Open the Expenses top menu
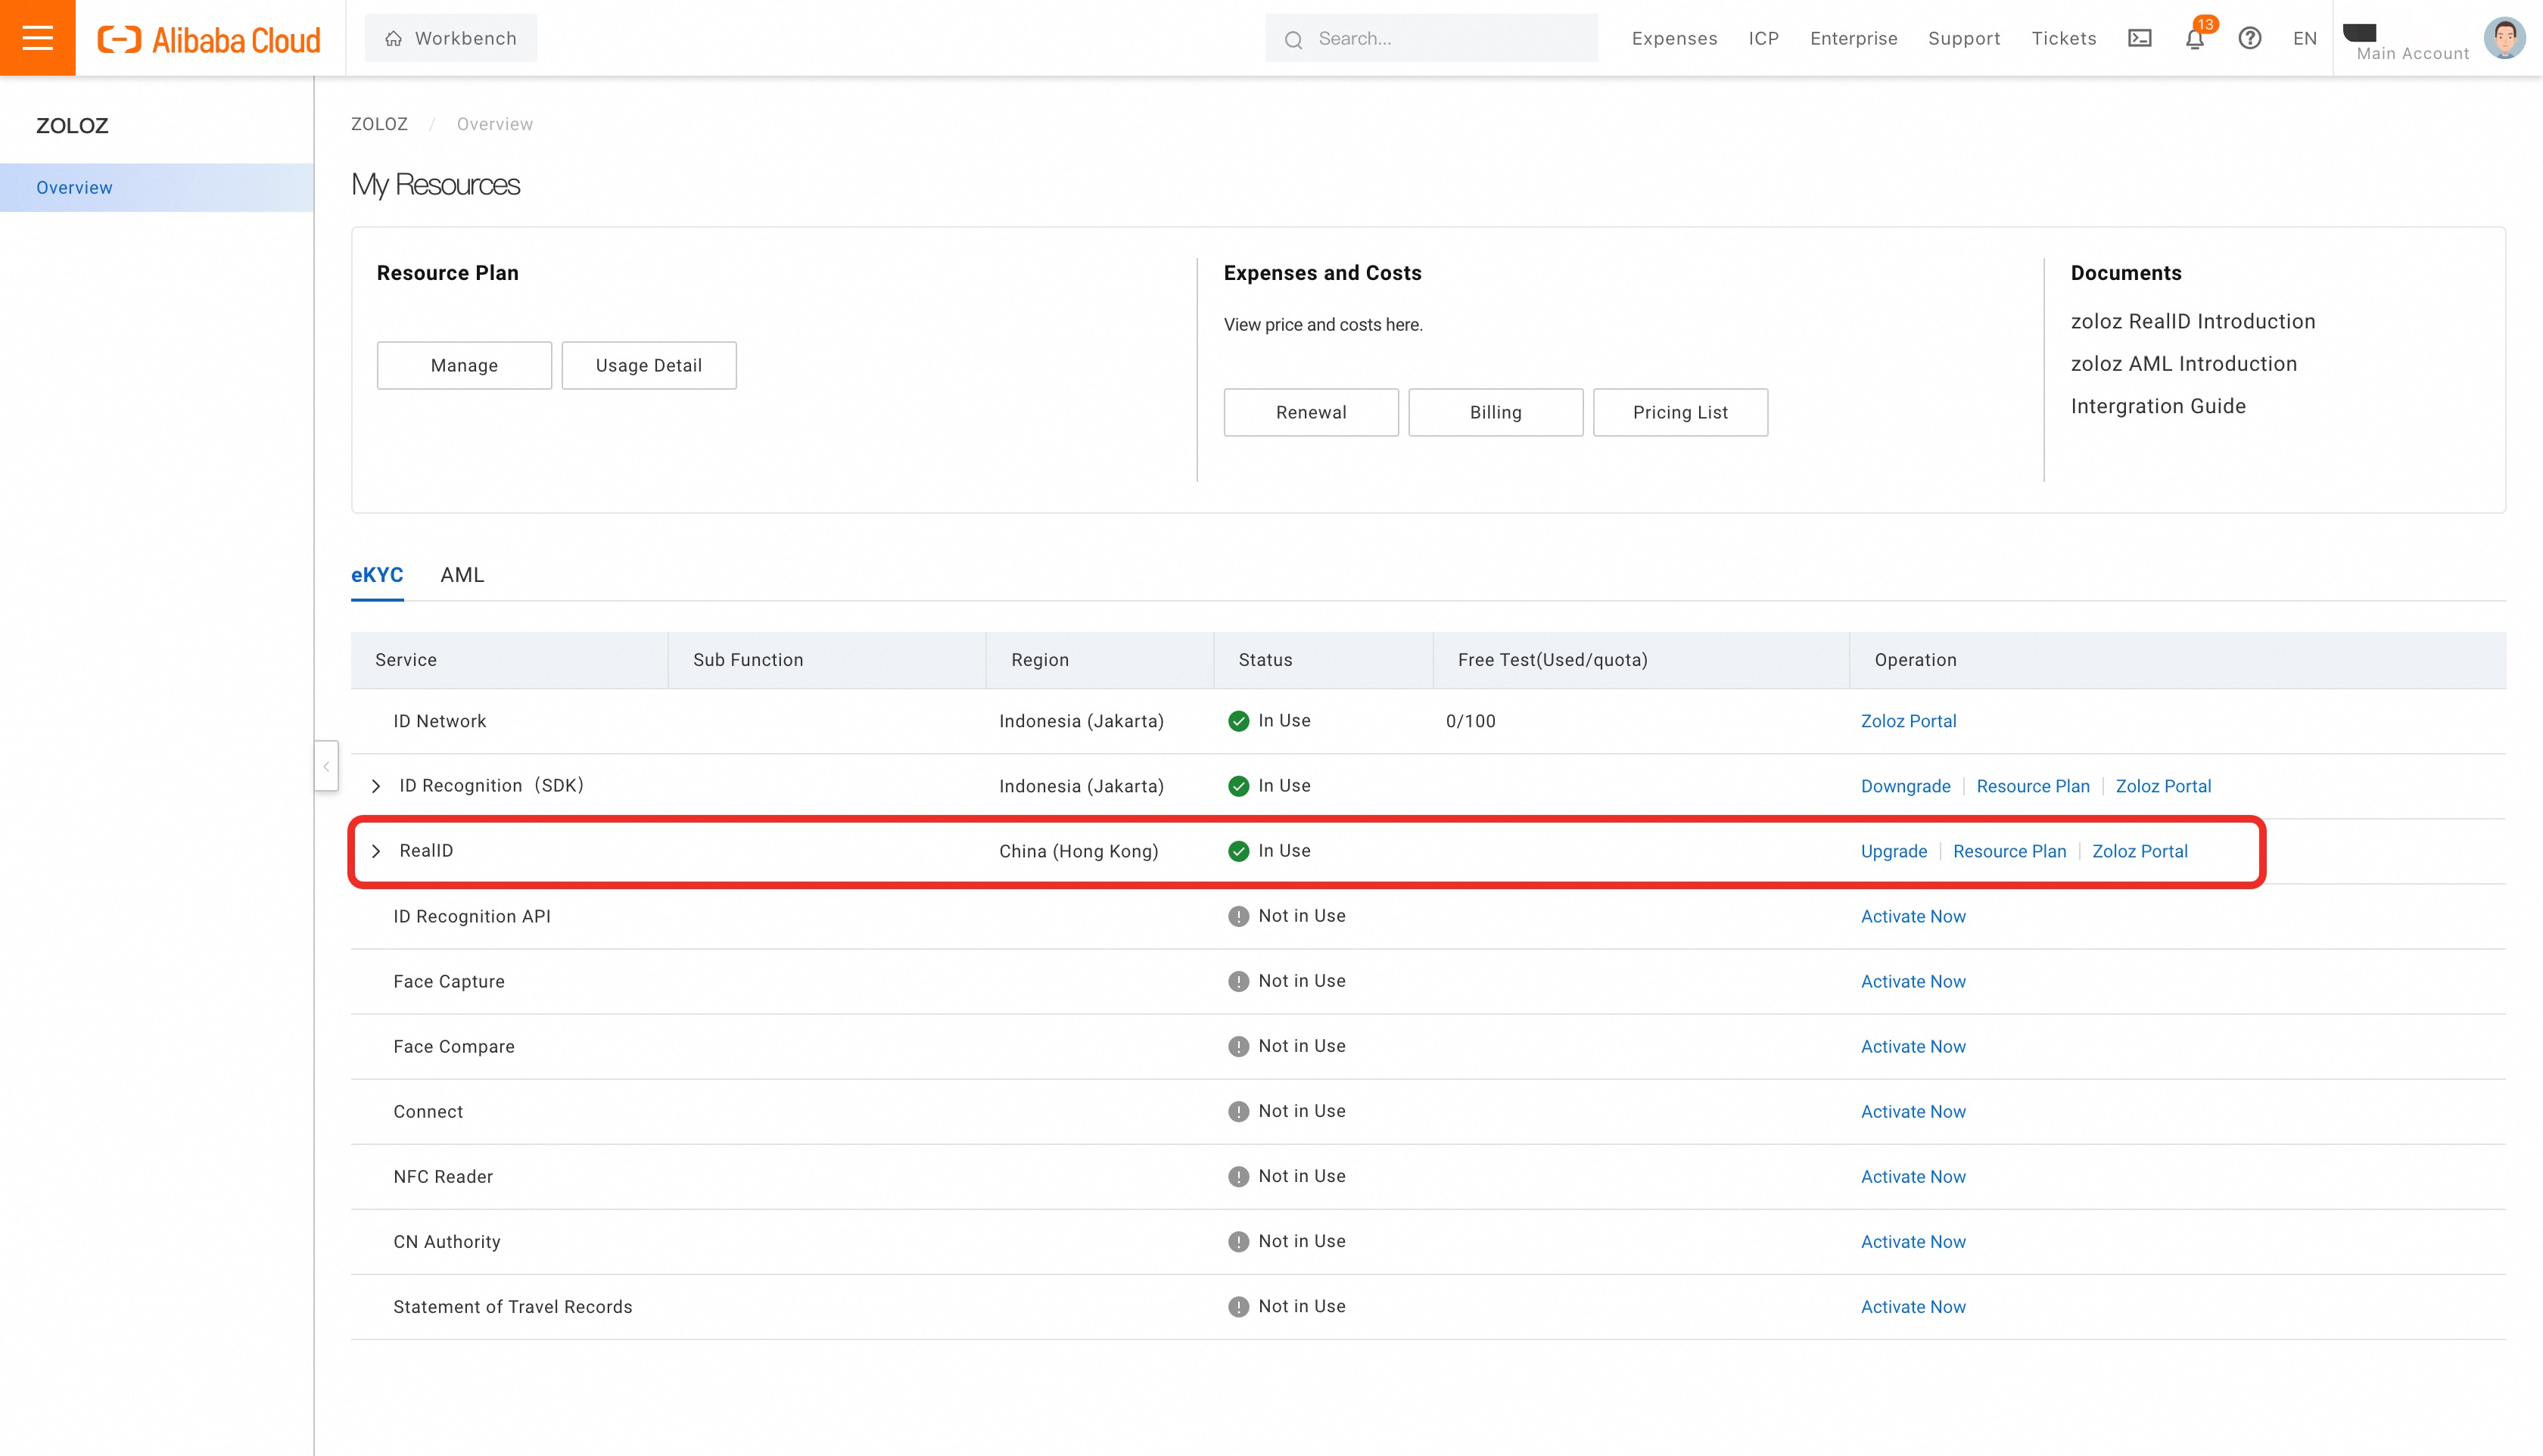 [x=1674, y=39]
